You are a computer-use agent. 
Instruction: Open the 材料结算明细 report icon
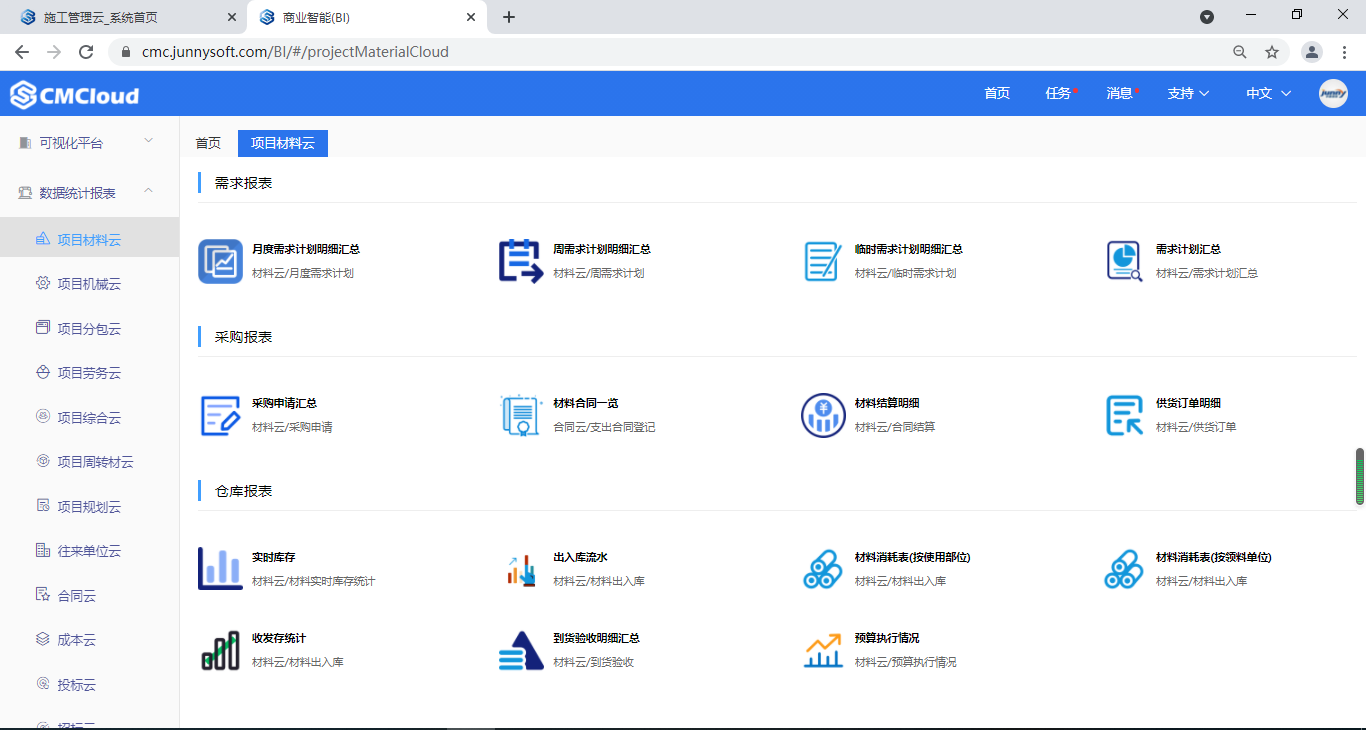tap(823, 415)
